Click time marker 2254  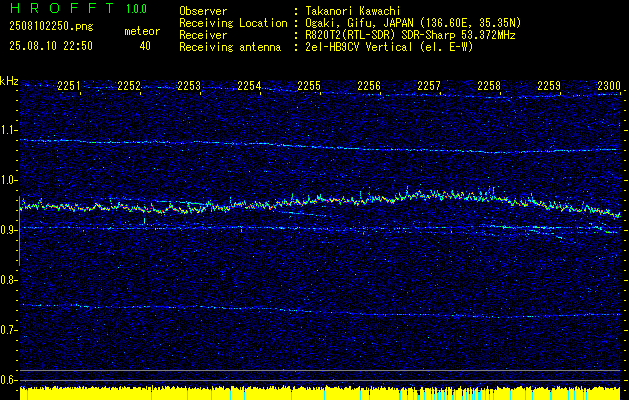(249, 85)
